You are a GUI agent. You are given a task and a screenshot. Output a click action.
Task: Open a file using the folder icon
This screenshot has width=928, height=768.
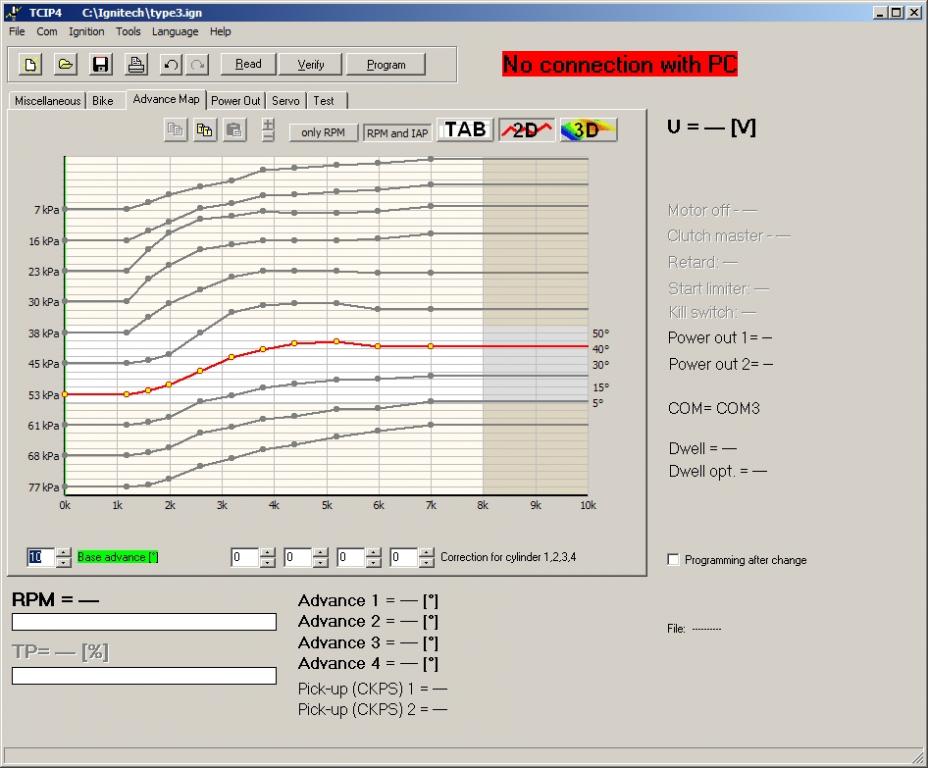click(x=65, y=64)
